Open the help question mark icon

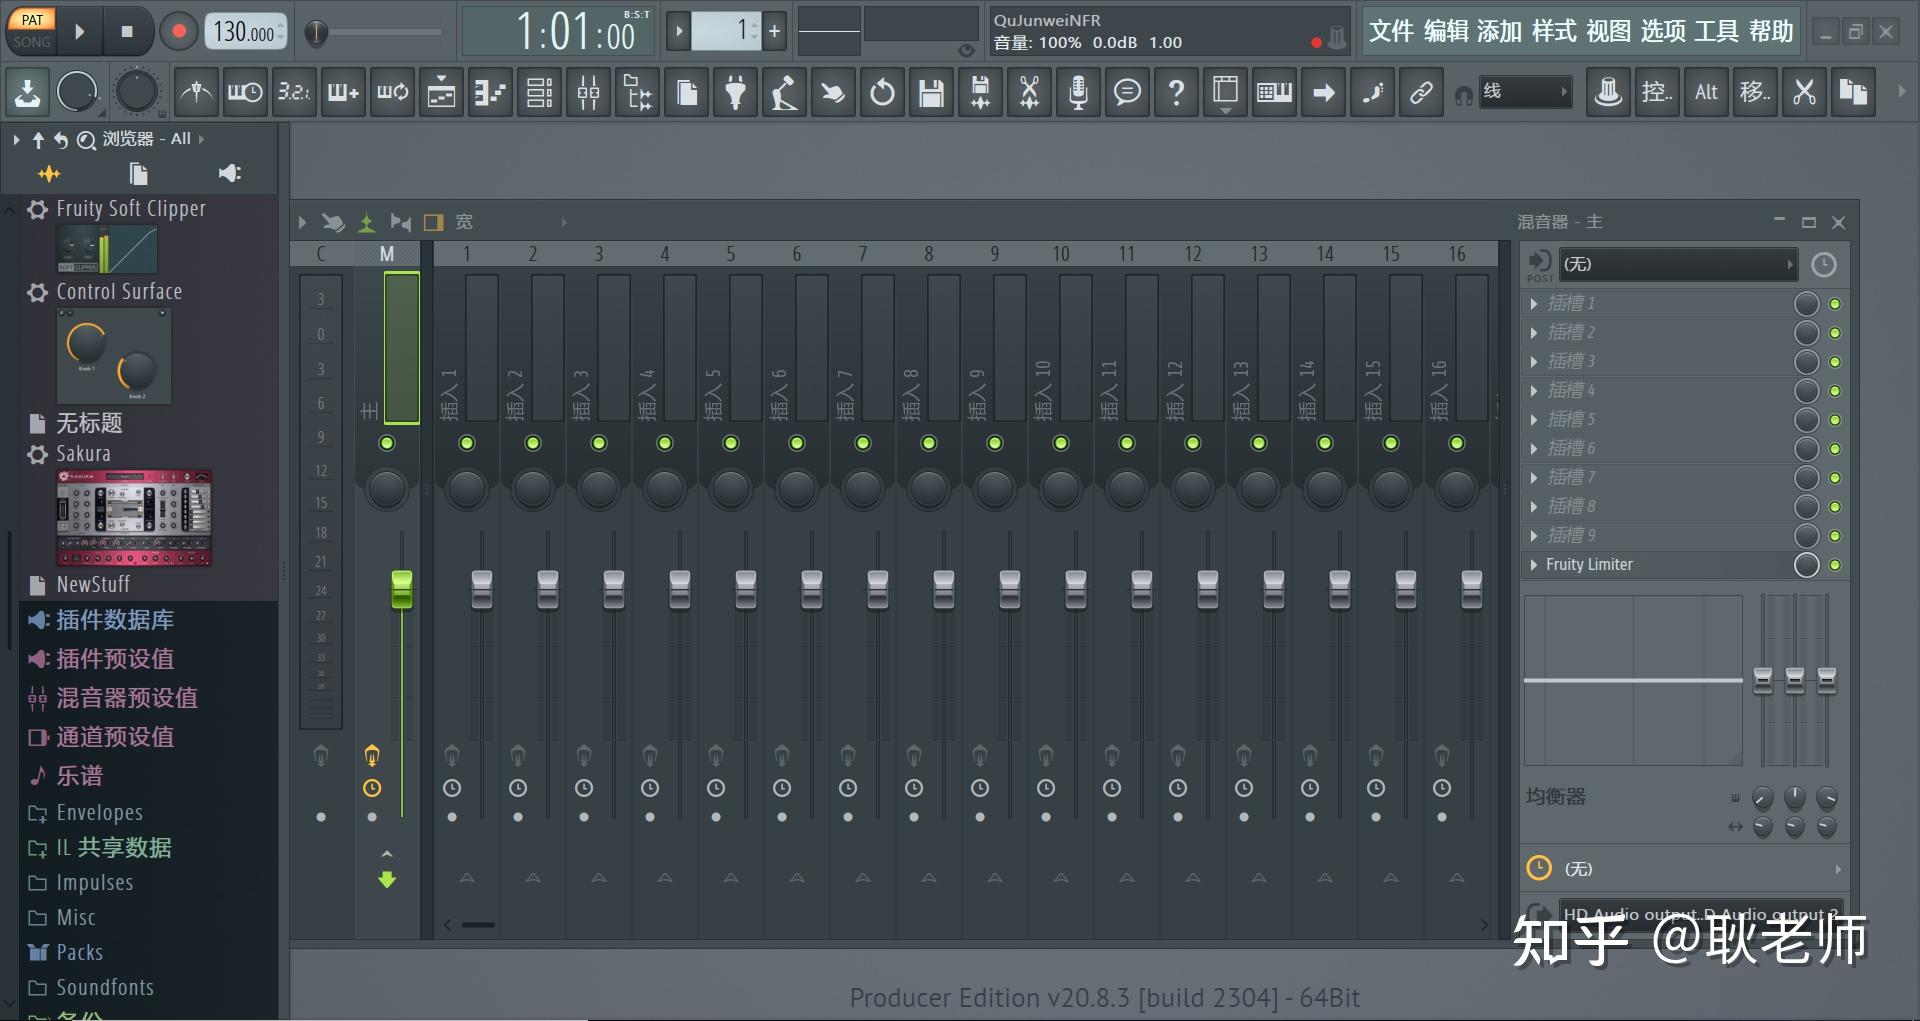(x=1176, y=93)
